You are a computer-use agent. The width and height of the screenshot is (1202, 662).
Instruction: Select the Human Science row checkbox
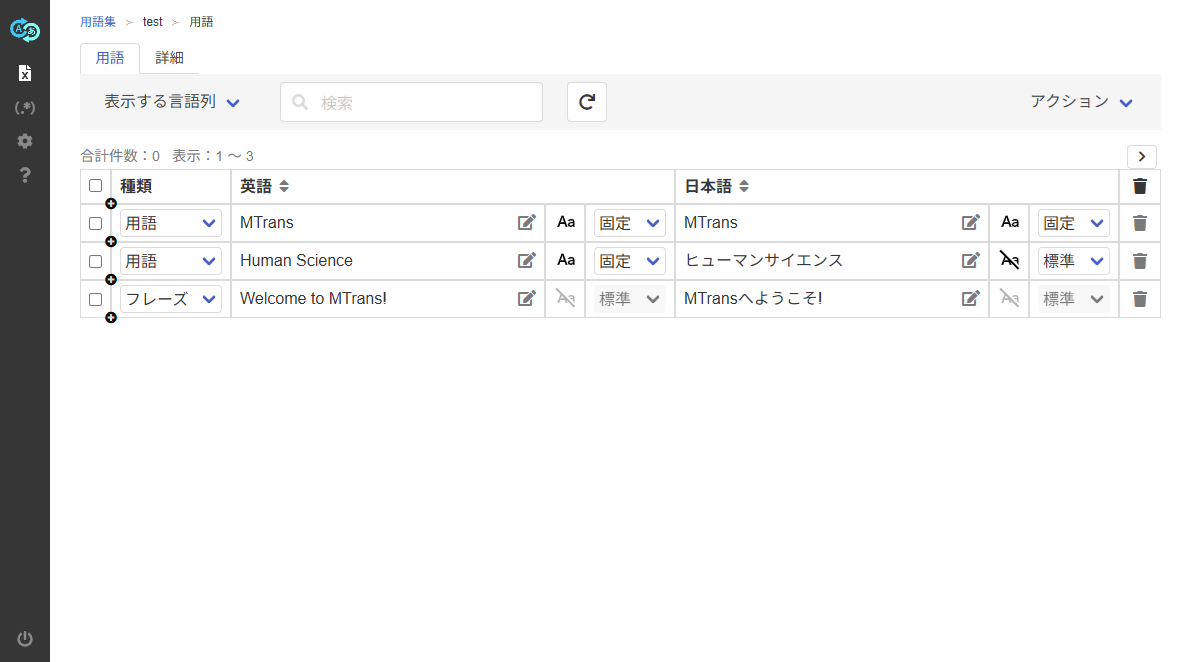click(x=95, y=261)
